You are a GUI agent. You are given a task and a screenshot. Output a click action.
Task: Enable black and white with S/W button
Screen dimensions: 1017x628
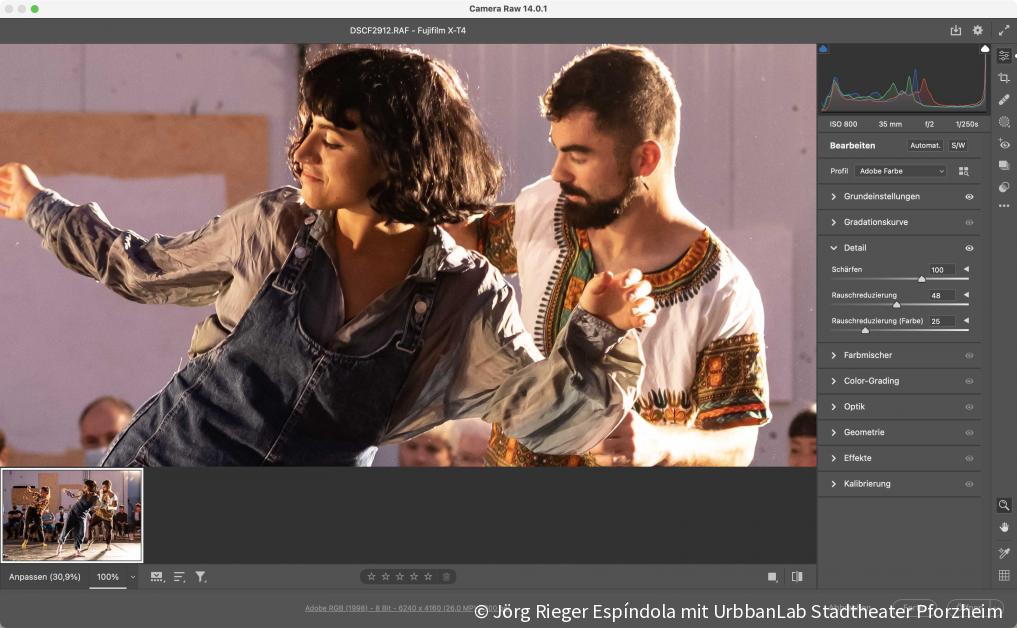pos(957,145)
